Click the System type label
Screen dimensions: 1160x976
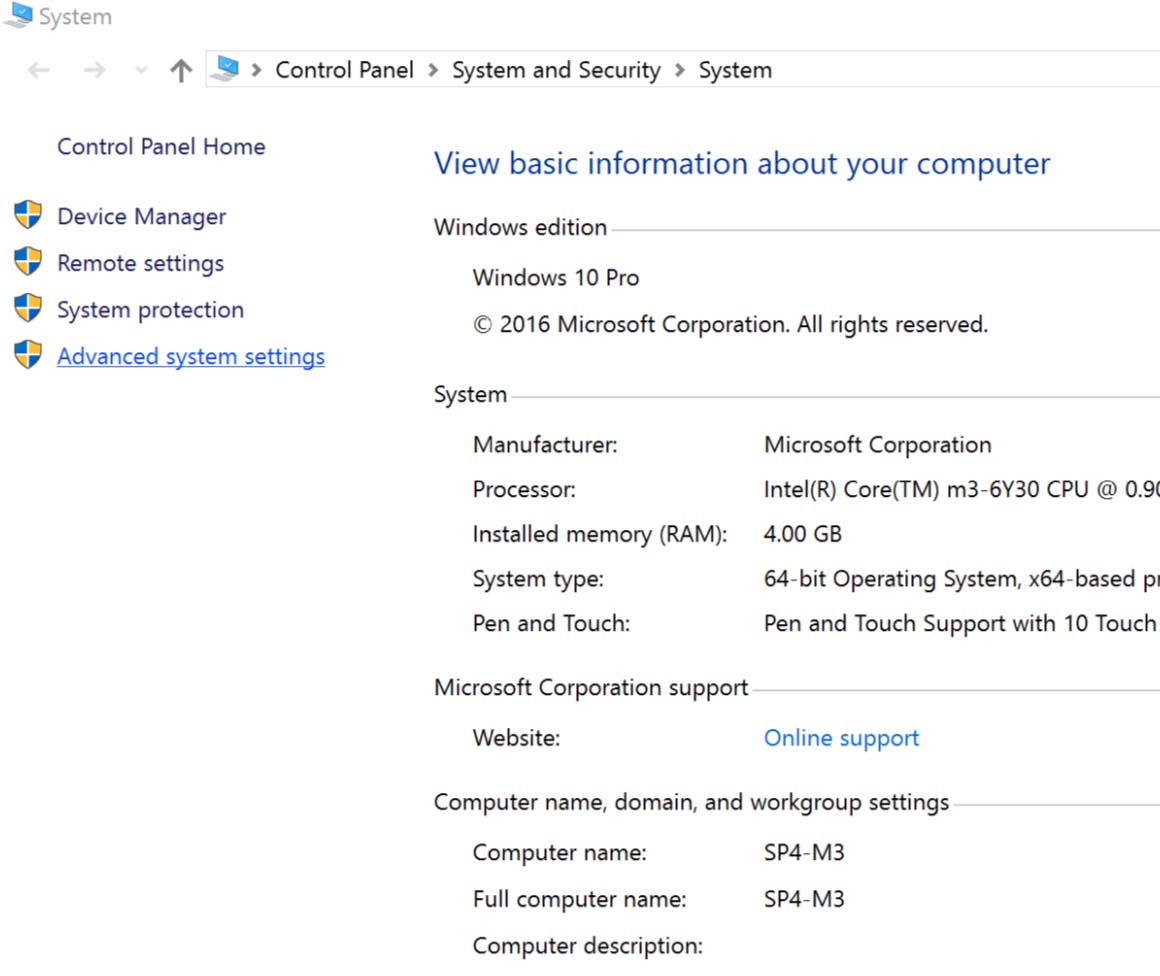tap(538, 579)
